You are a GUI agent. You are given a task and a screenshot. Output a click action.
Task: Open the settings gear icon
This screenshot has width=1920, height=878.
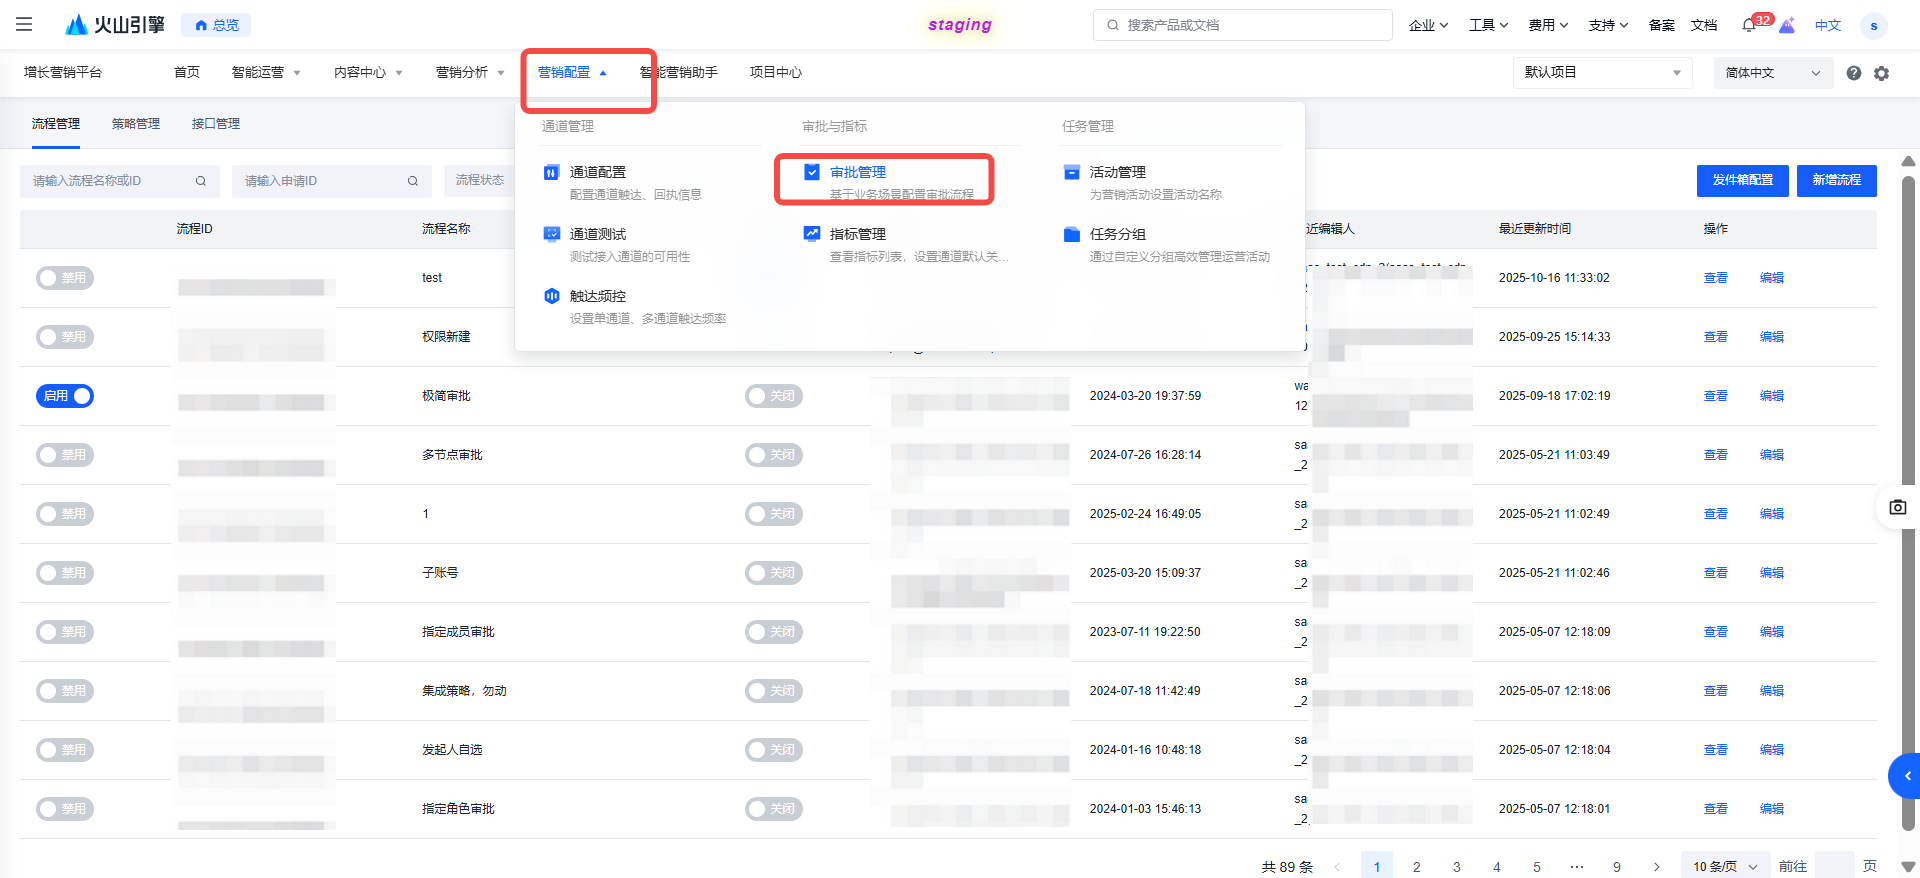[x=1881, y=73]
